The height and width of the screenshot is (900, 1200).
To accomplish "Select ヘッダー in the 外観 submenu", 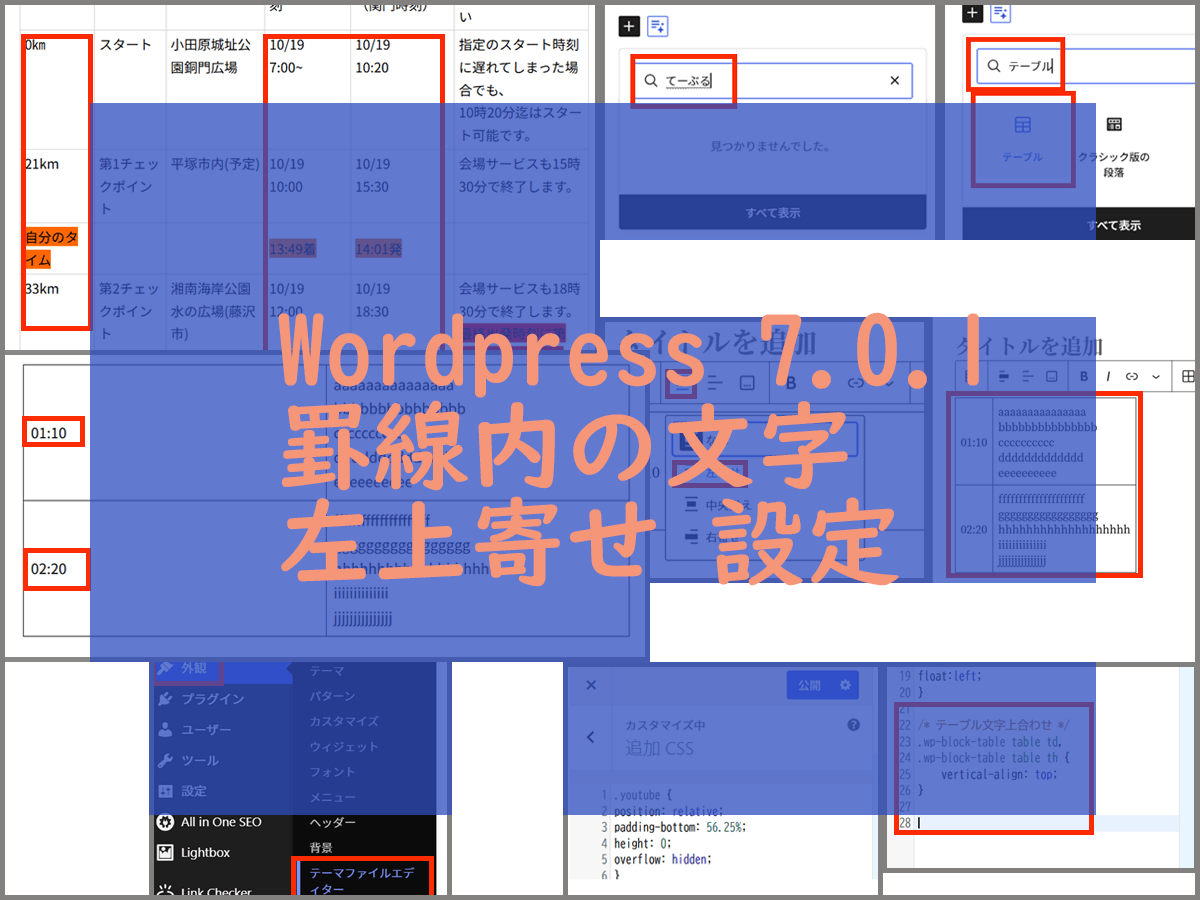I will [332, 822].
